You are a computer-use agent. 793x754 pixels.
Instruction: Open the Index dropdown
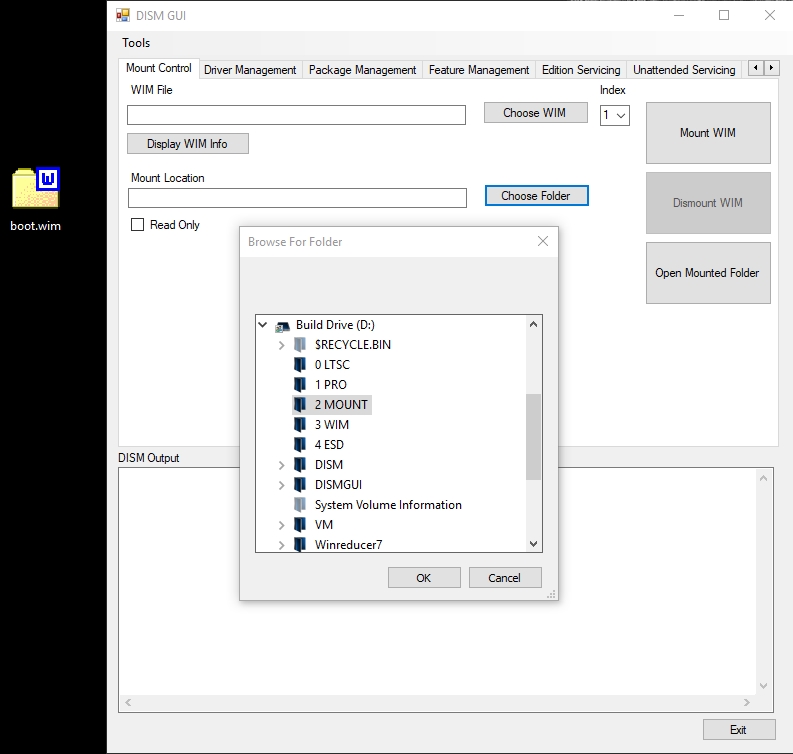pos(614,115)
